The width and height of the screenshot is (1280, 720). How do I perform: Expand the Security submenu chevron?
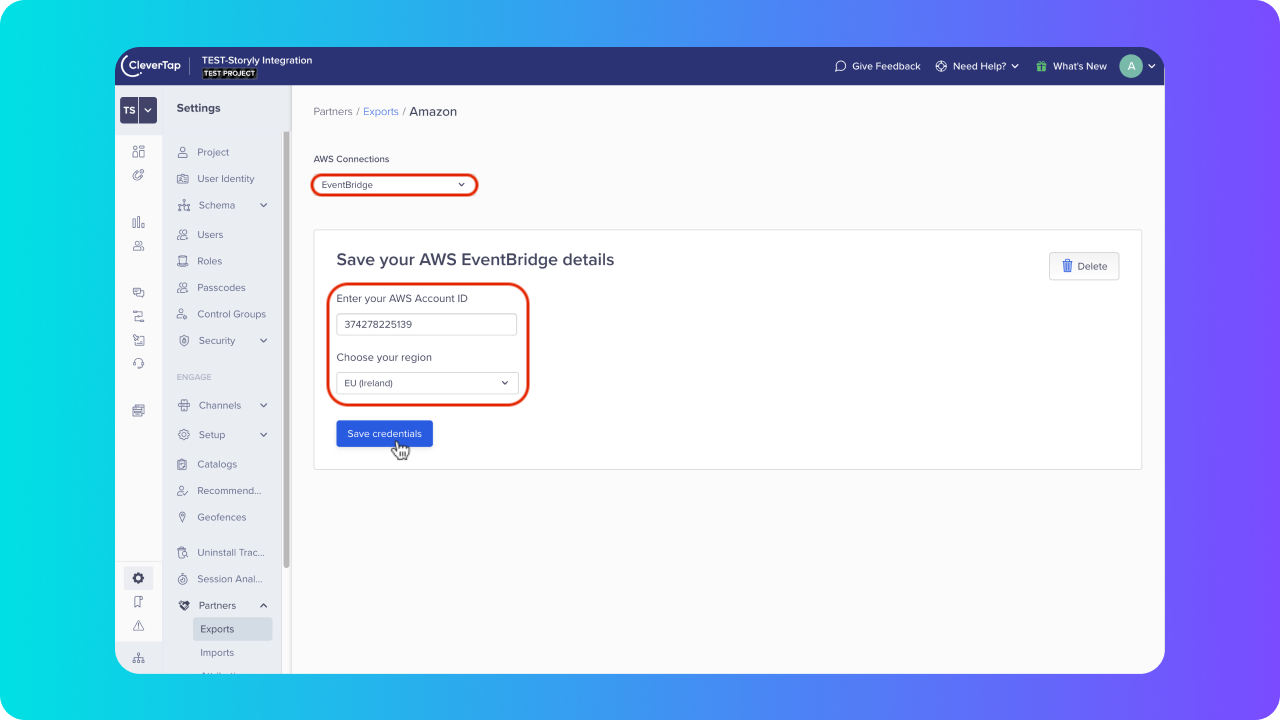point(264,340)
